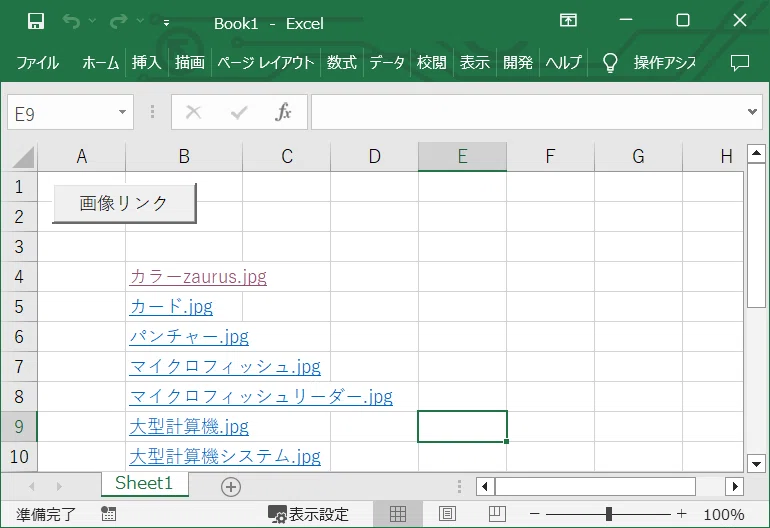The image size is (770, 528).
Task: Expand Customize Quick Access Toolbar menu
Action: 166,23
